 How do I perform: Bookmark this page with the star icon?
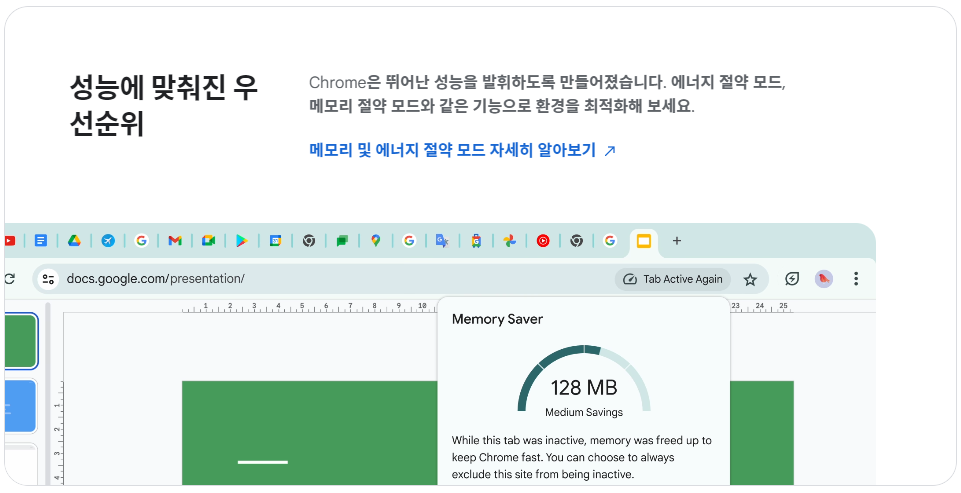[750, 280]
